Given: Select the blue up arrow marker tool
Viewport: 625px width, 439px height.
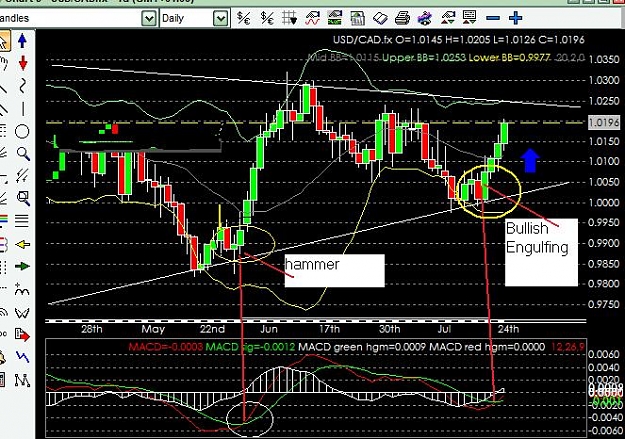Looking at the screenshot, I should (22, 41).
